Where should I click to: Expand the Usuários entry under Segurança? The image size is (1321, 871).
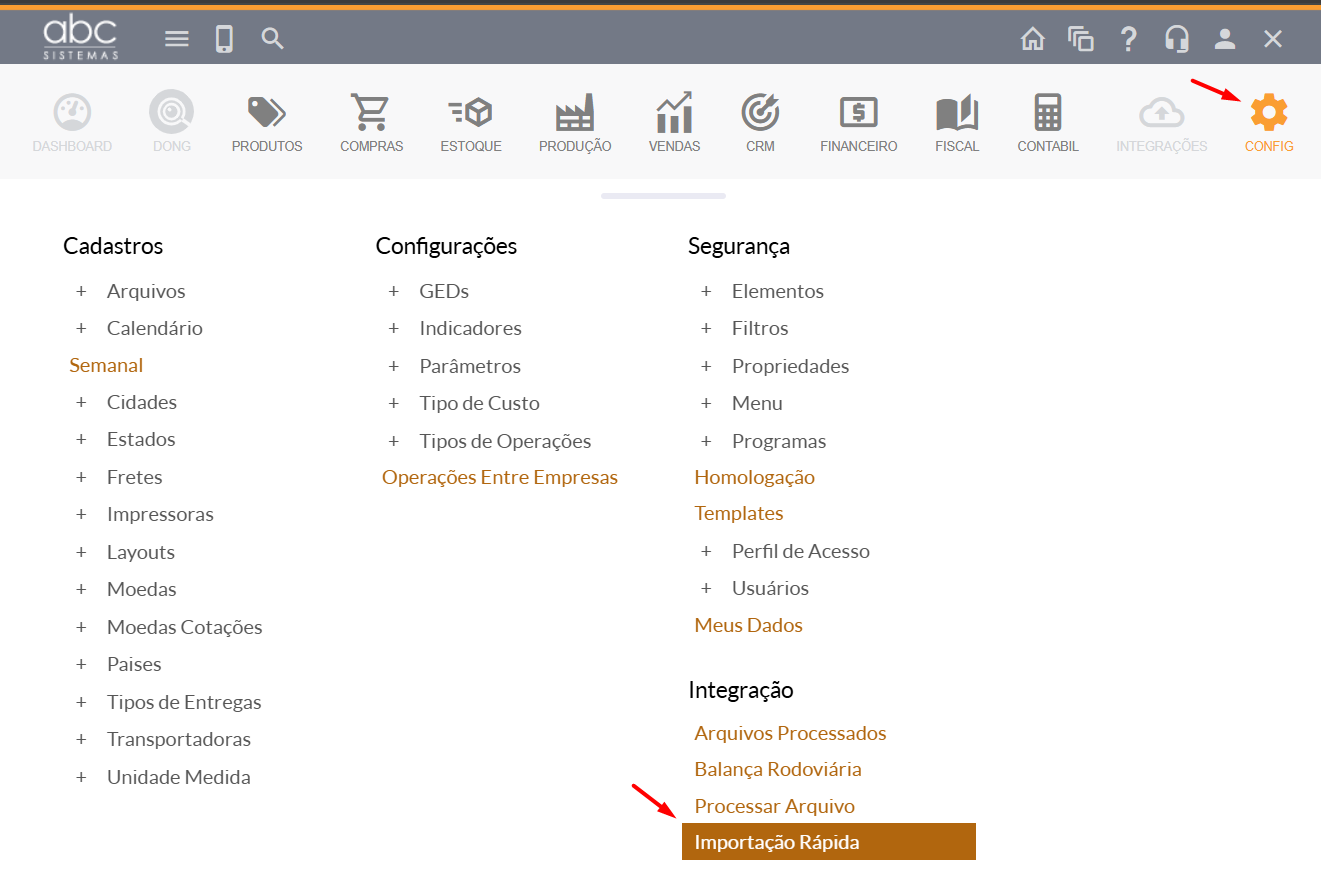[706, 588]
